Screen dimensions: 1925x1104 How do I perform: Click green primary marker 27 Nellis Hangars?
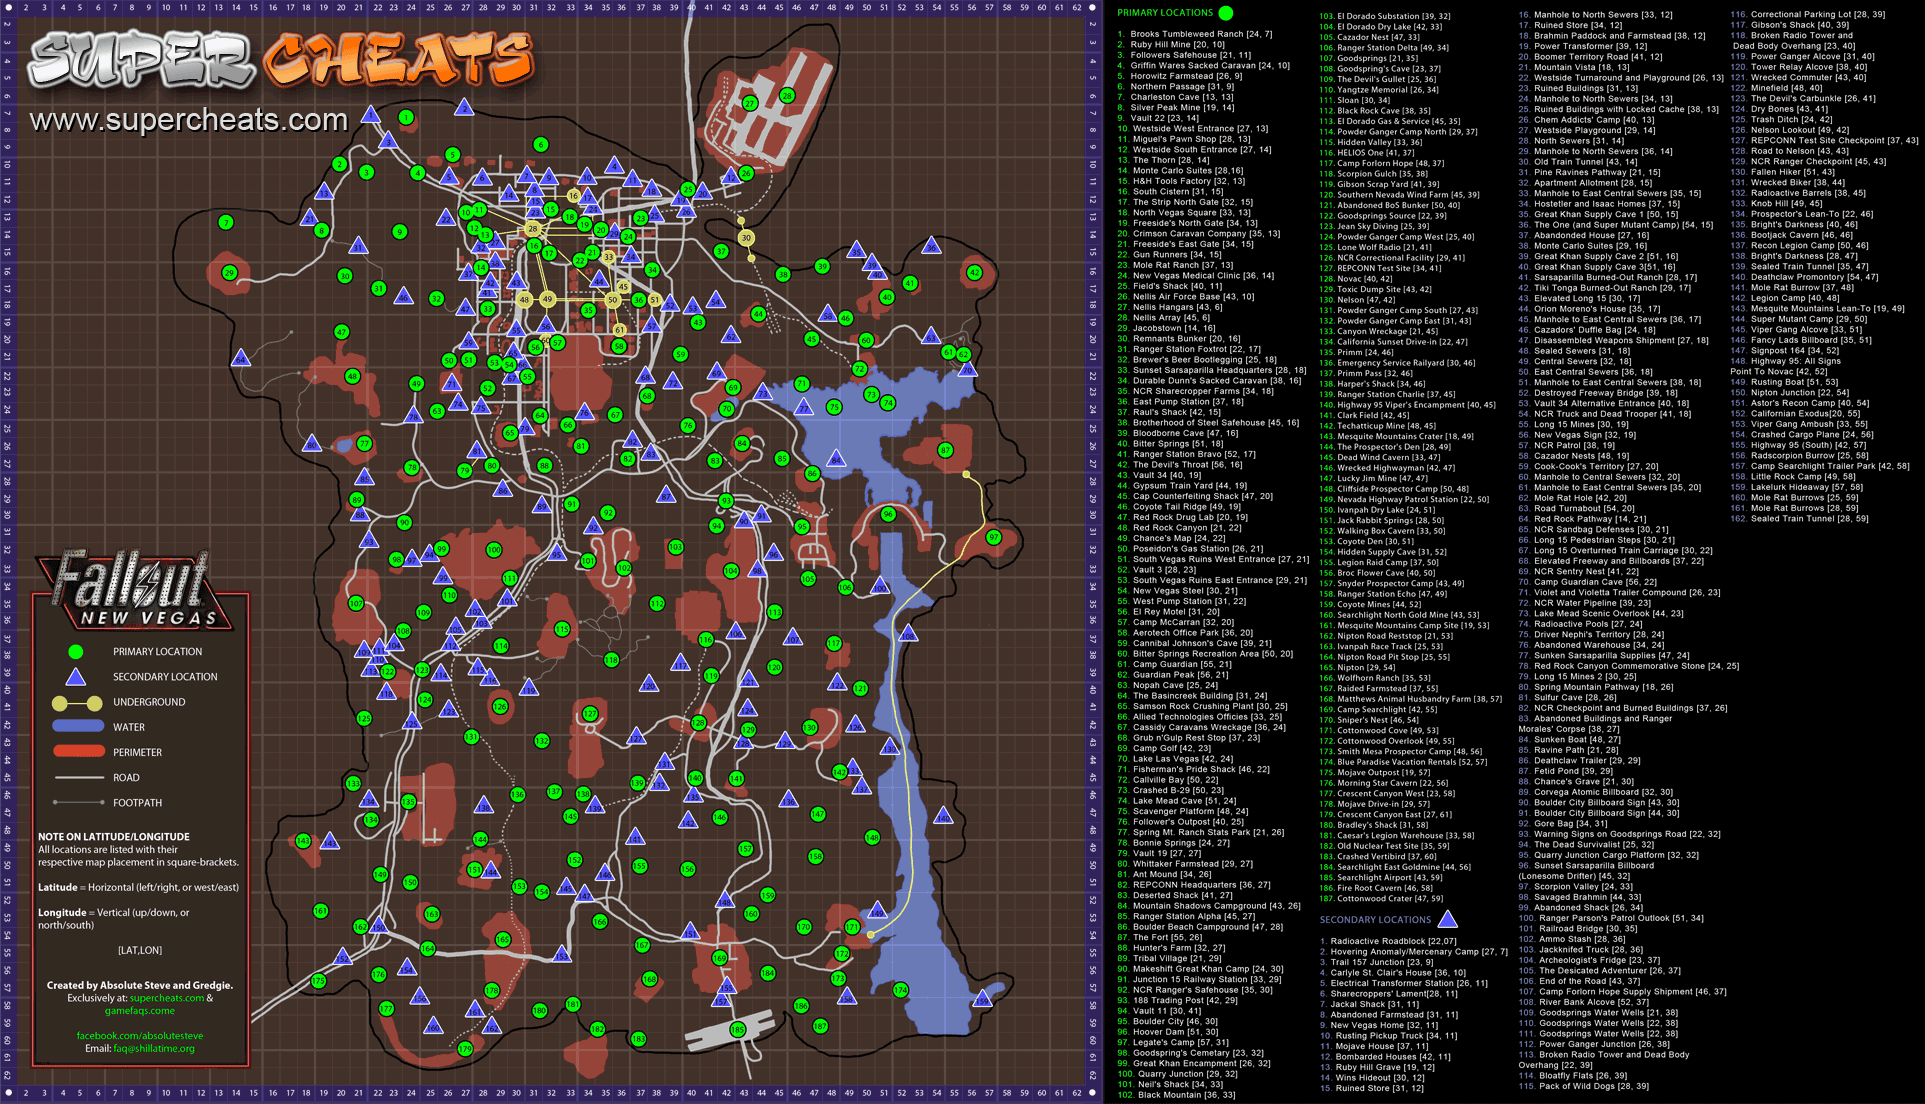(750, 103)
